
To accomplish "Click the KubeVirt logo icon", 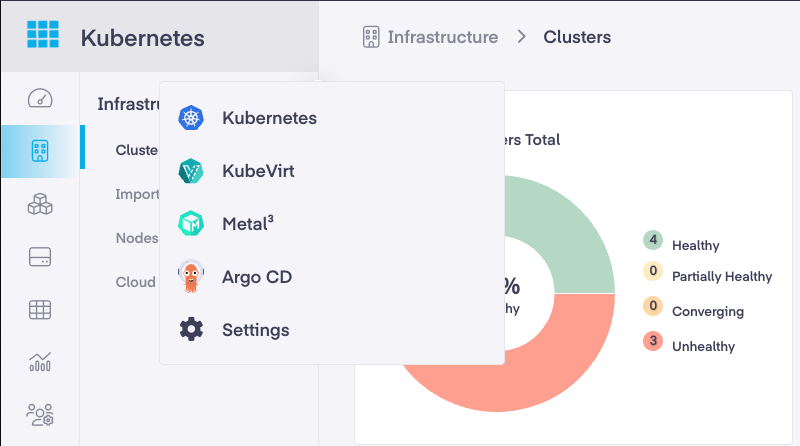I will 191,171.
